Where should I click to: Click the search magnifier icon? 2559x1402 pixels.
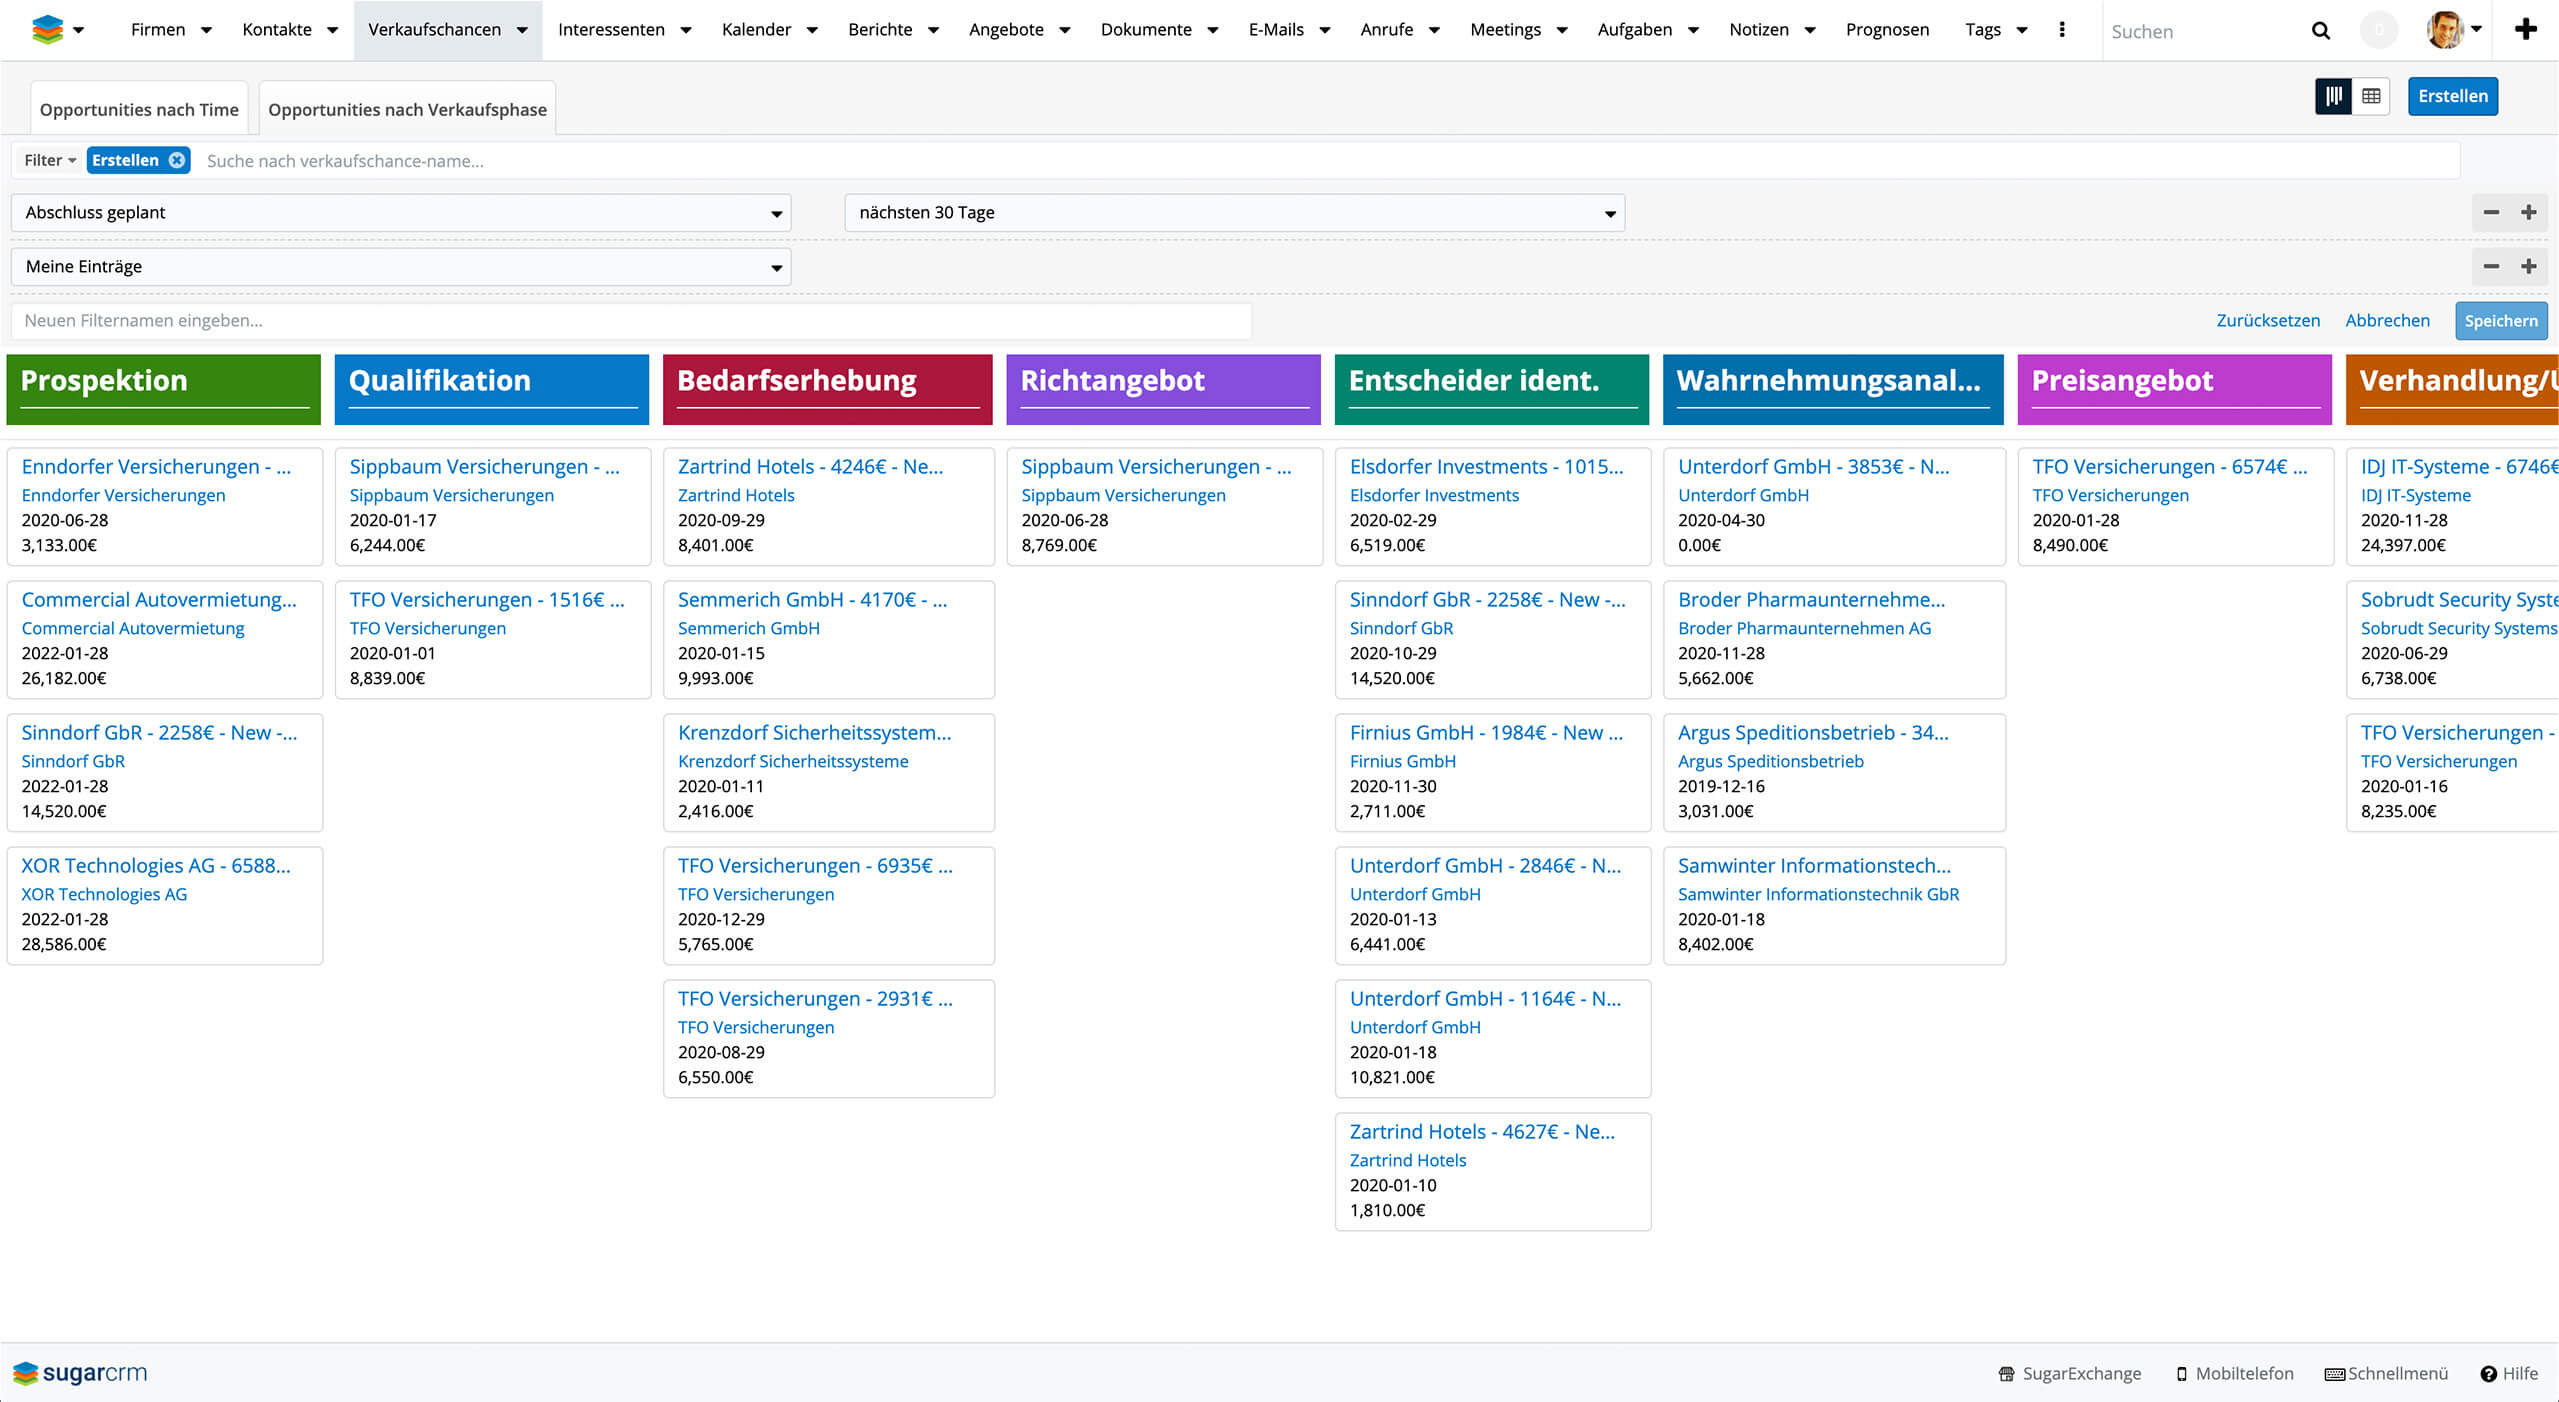pyautogui.click(x=2321, y=31)
